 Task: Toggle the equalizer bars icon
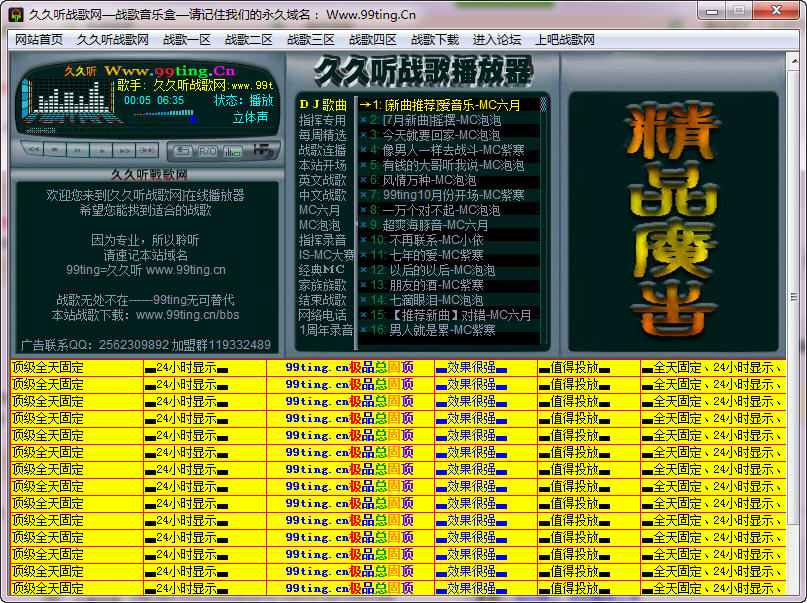point(233,151)
